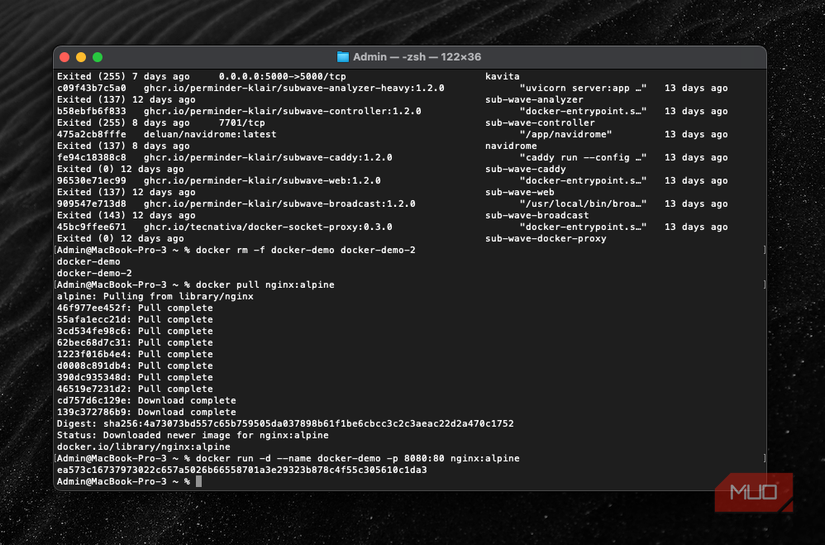Click the command text "caddy run --config …"

pyautogui.click(x=583, y=157)
